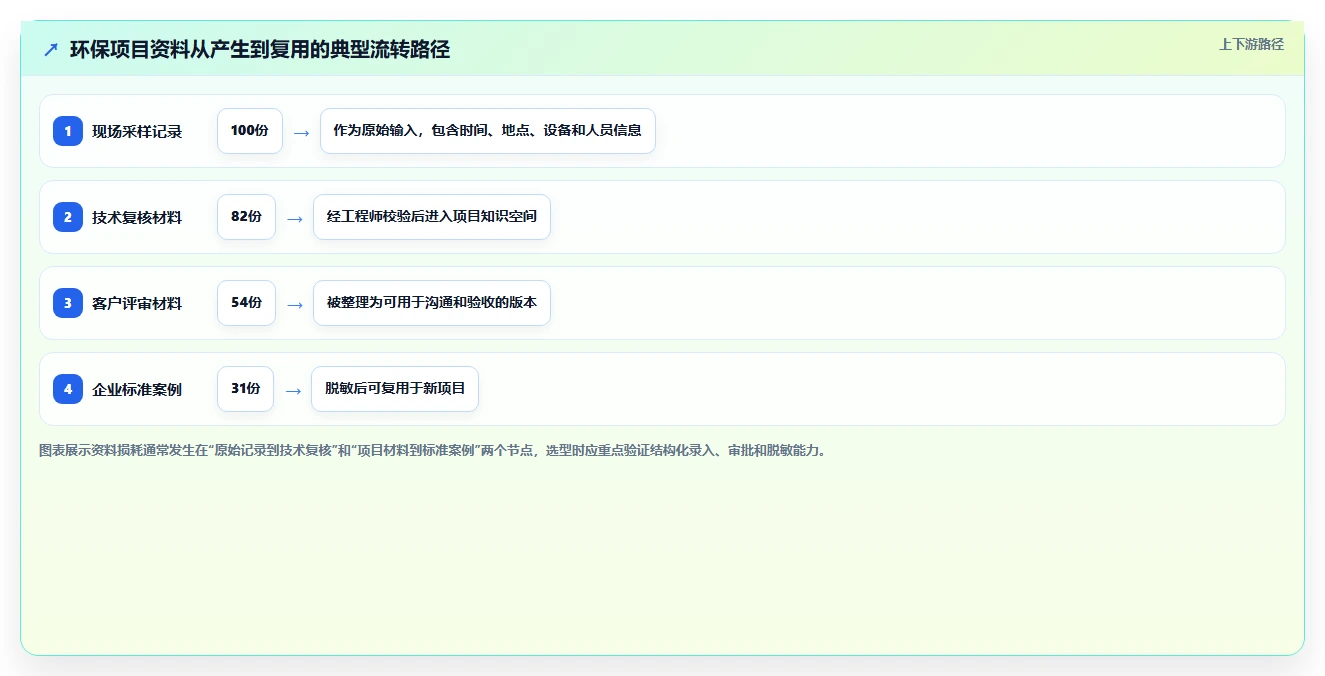
Task: Click the 82份 count pill
Action: [246, 217]
